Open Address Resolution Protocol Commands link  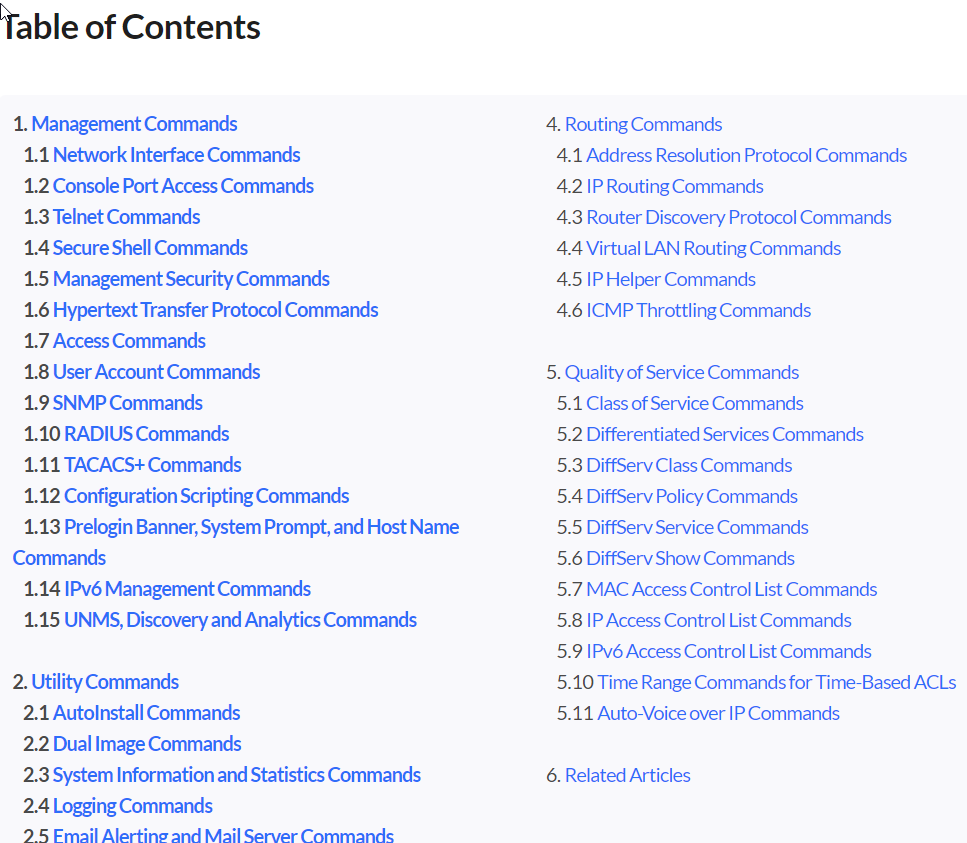click(746, 155)
